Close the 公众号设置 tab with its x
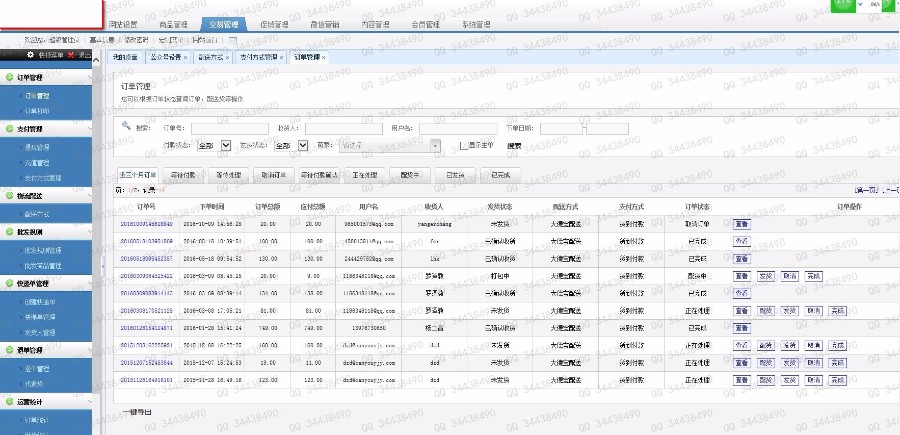The height and width of the screenshot is (435, 900). (185, 57)
